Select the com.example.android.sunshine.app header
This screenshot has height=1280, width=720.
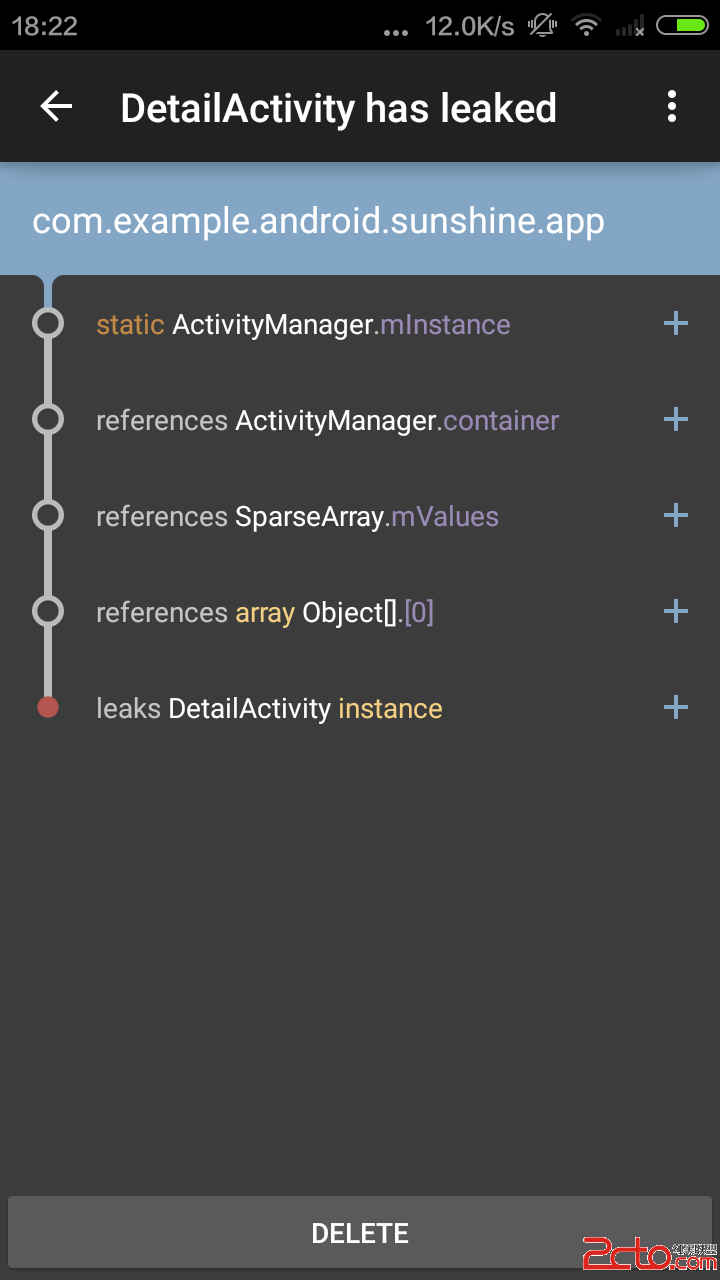(318, 221)
